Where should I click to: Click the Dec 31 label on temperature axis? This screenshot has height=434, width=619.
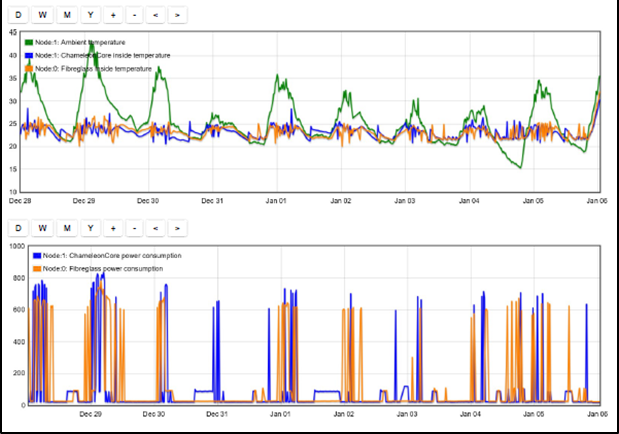pyautogui.click(x=212, y=201)
